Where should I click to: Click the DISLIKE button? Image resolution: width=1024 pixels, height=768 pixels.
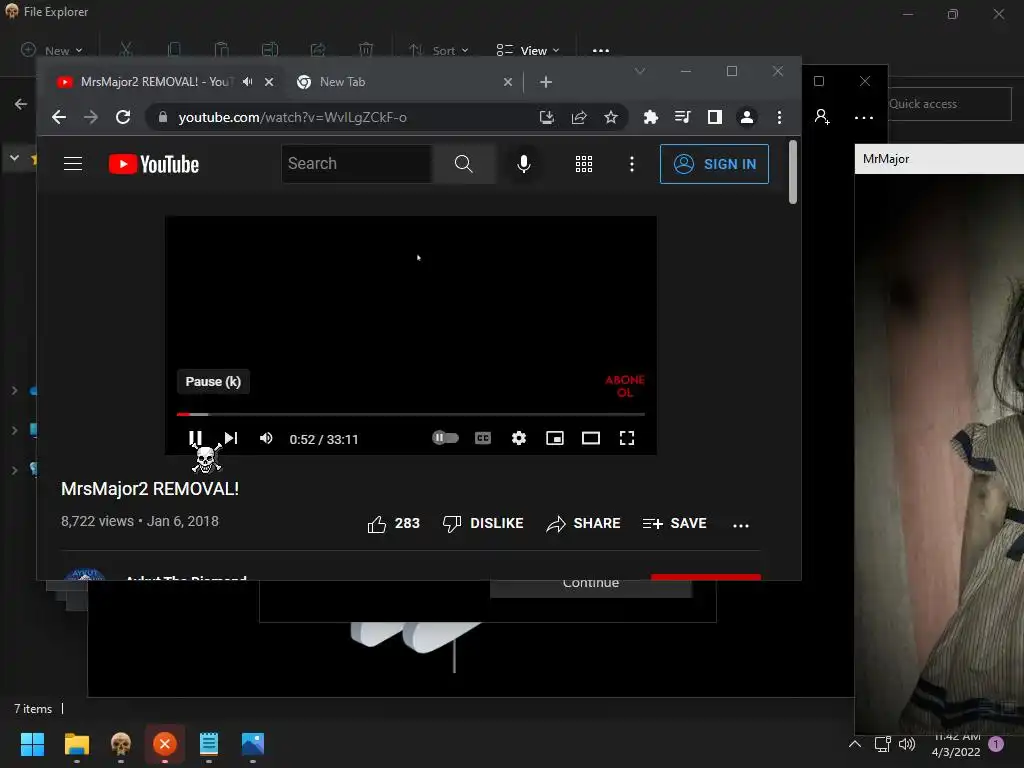click(483, 523)
